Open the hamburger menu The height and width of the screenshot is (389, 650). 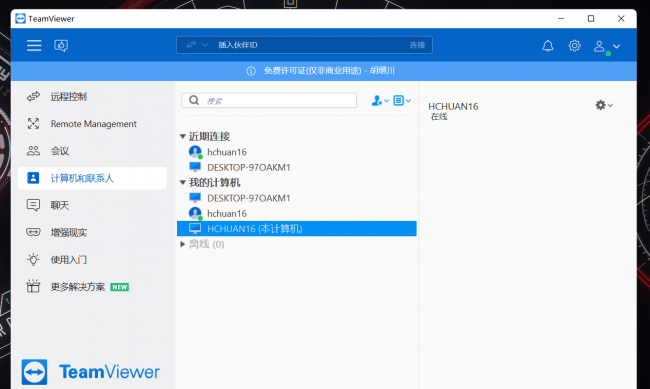click(x=34, y=46)
